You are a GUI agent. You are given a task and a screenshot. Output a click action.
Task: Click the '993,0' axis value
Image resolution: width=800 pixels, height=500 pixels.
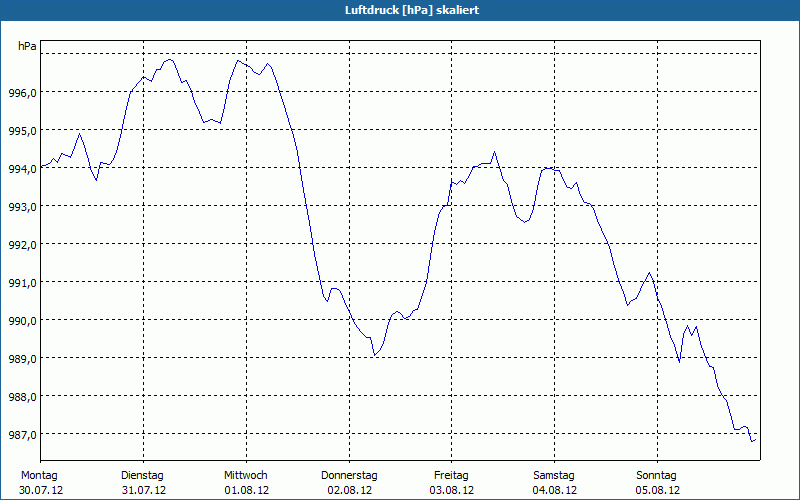[x=22, y=207]
